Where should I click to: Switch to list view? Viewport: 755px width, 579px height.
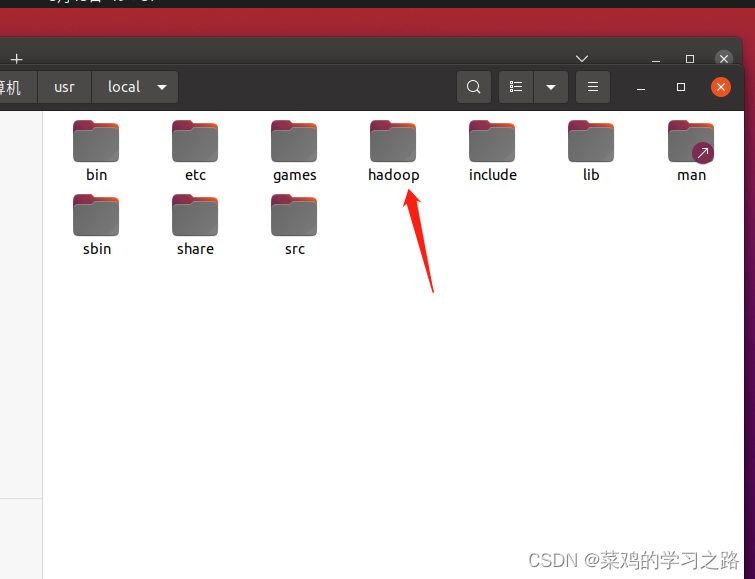click(x=516, y=87)
